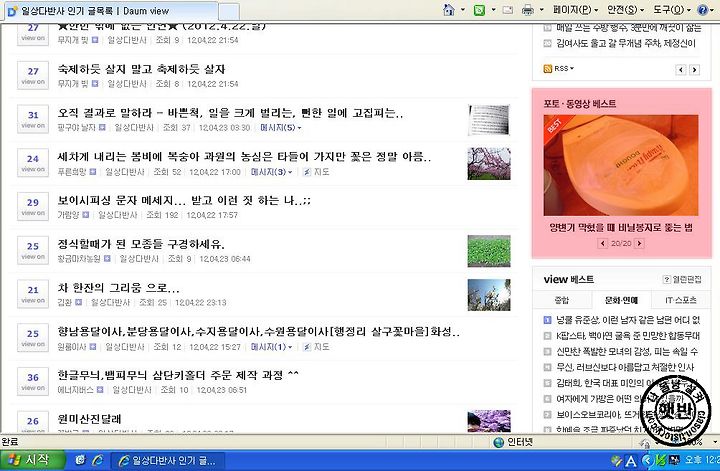This screenshot has width=720, height=471.
Task: Click blog icon next to 에너자버스
Action: point(100,390)
